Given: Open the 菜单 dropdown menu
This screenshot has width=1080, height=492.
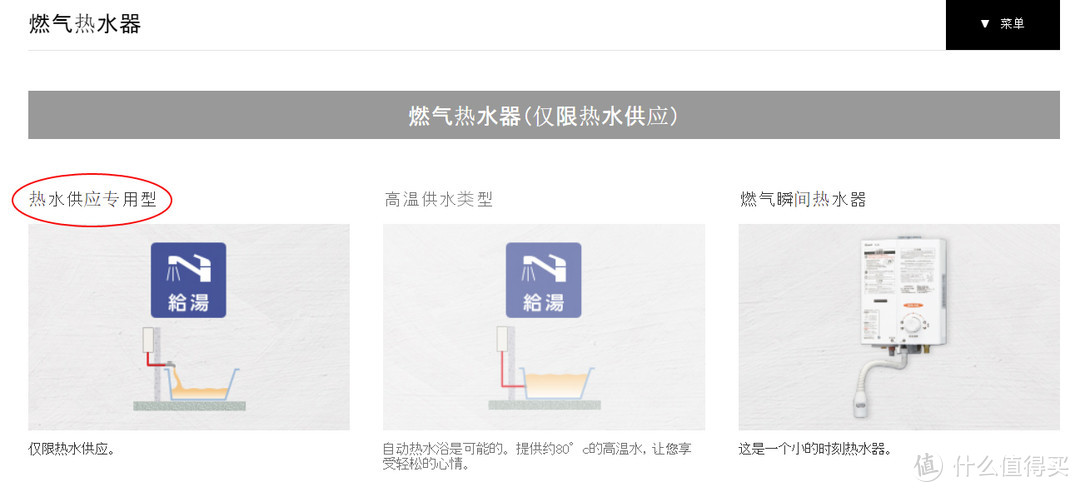Looking at the screenshot, I should pos(1002,24).
